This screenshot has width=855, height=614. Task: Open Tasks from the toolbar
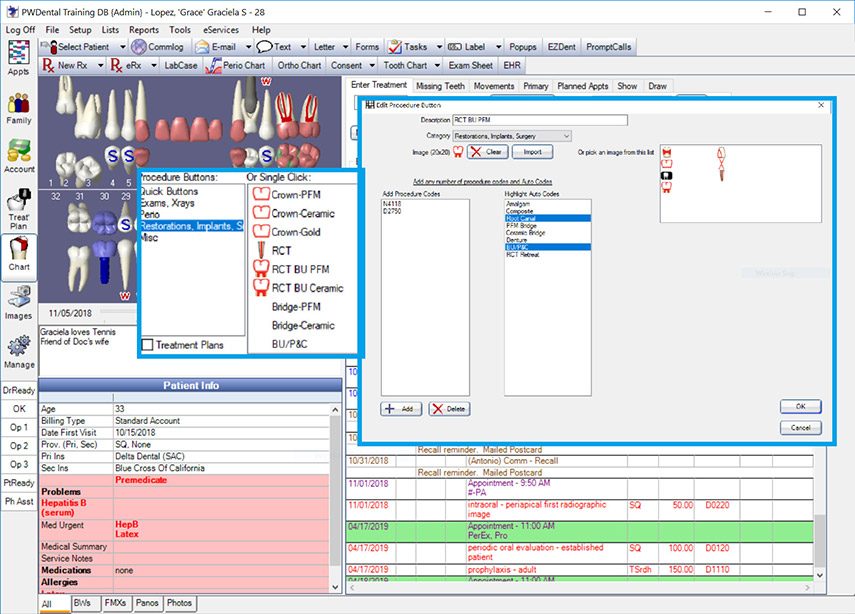tap(408, 47)
